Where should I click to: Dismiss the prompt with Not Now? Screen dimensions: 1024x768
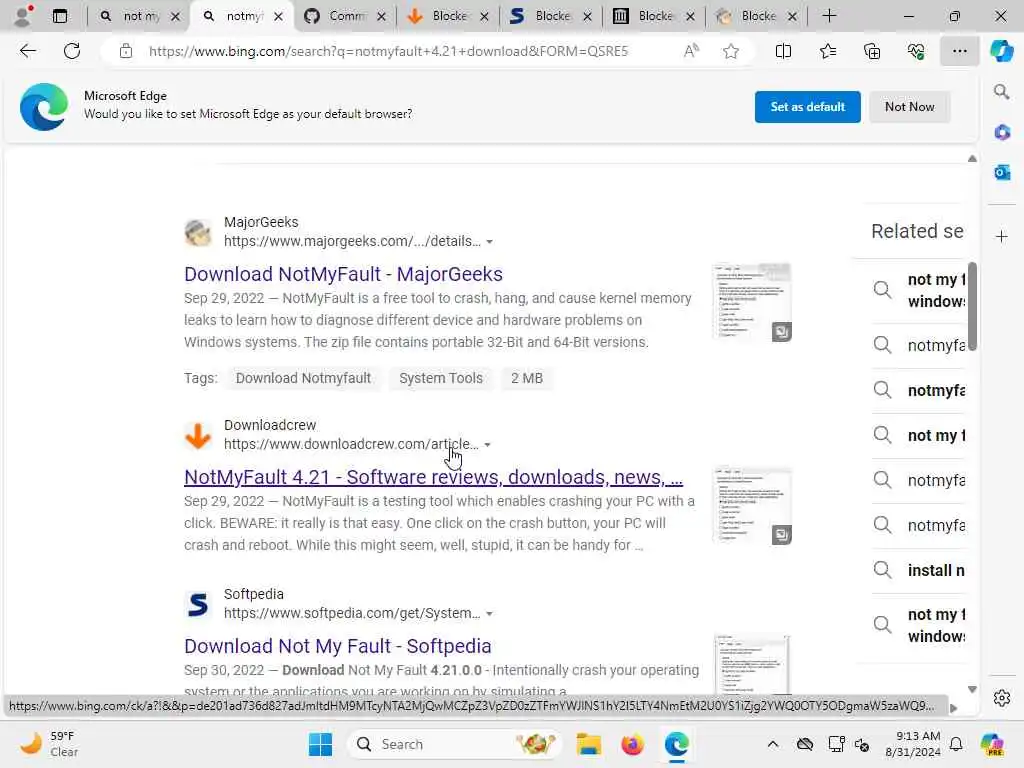click(x=909, y=106)
